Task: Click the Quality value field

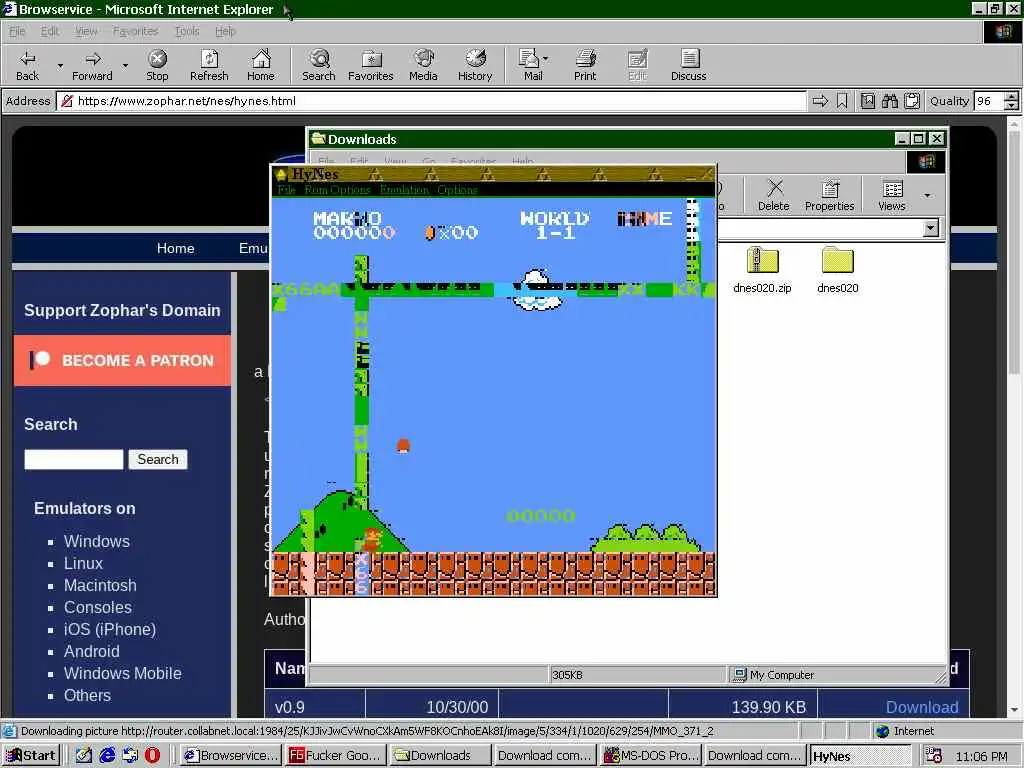Action: (988, 101)
